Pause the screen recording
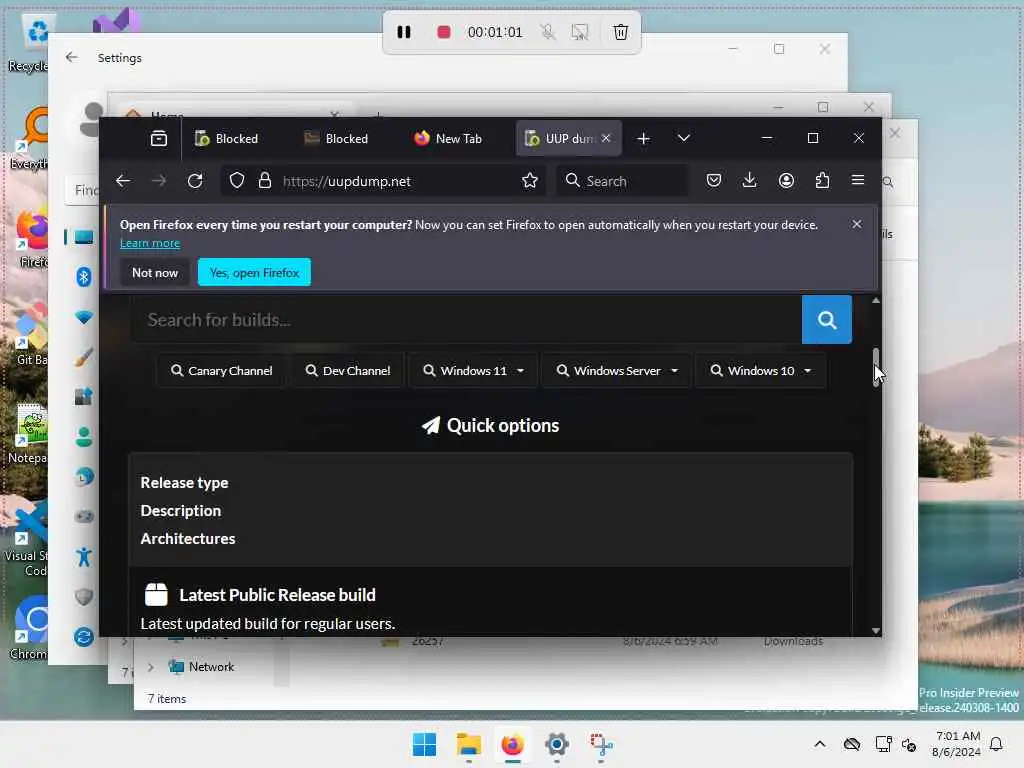 (404, 32)
